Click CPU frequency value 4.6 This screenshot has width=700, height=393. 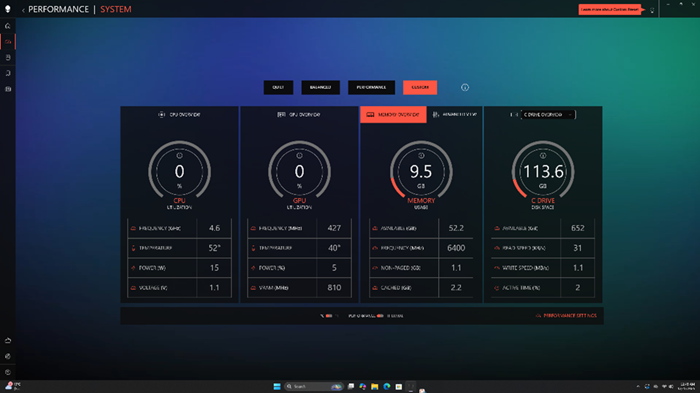pyautogui.click(x=214, y=228)
